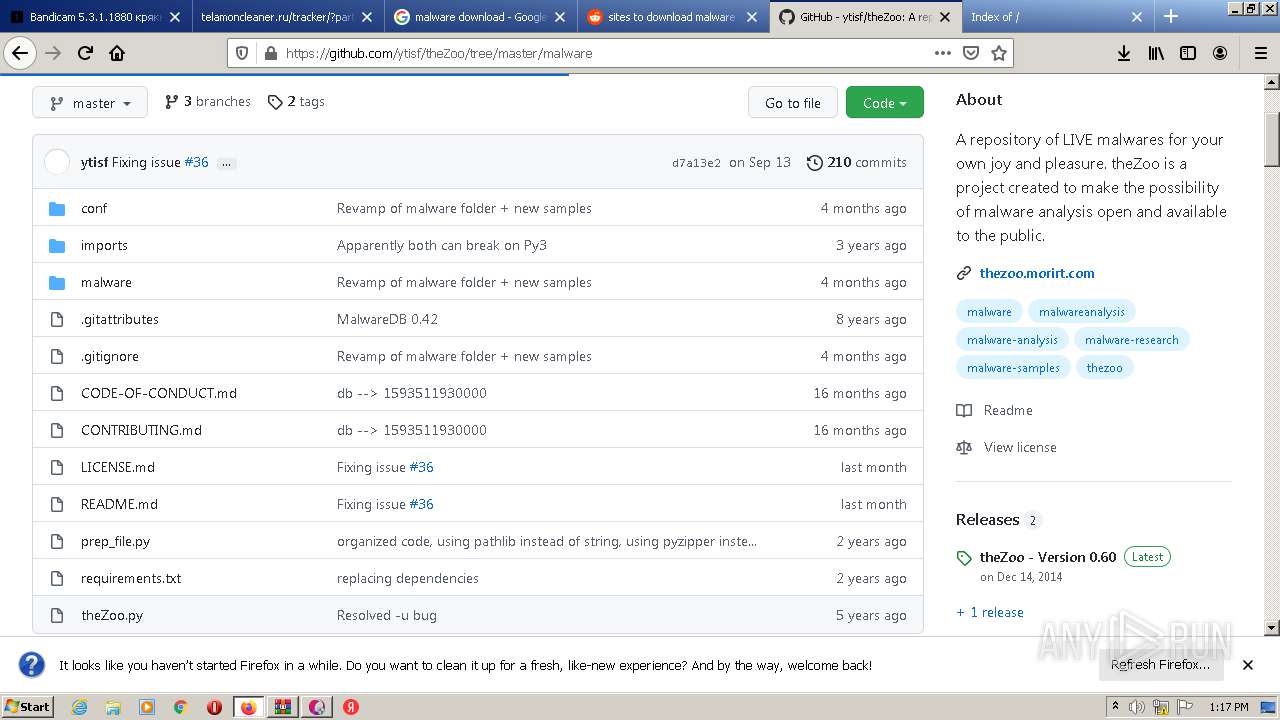Close the GitHub theZoo tab

tap(944, 17)
